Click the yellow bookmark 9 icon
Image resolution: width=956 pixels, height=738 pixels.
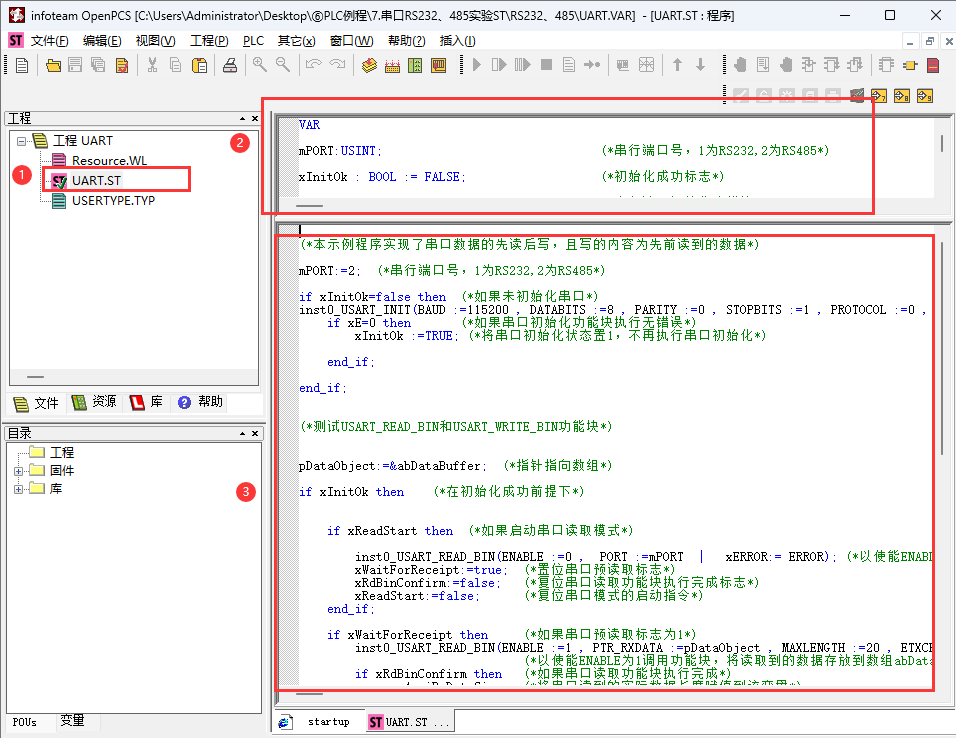925,96
